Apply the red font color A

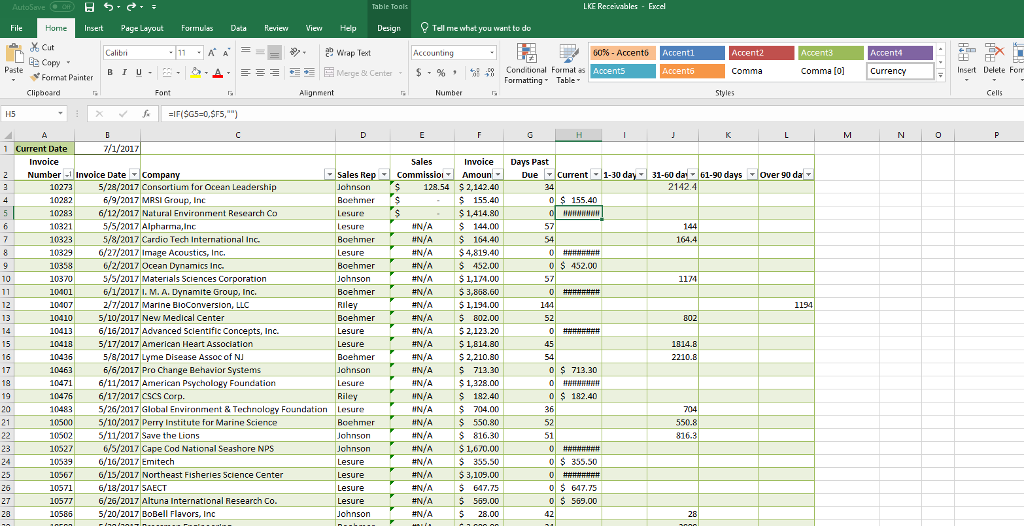point(218,73)
